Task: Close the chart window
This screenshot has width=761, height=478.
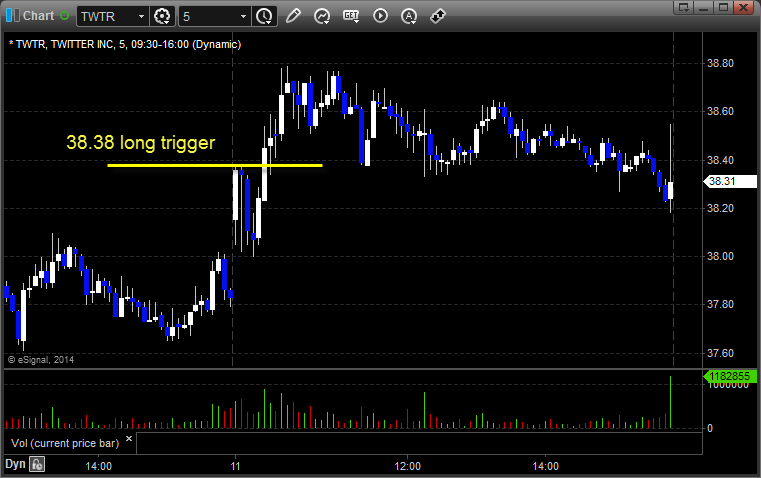Action: 743,7
